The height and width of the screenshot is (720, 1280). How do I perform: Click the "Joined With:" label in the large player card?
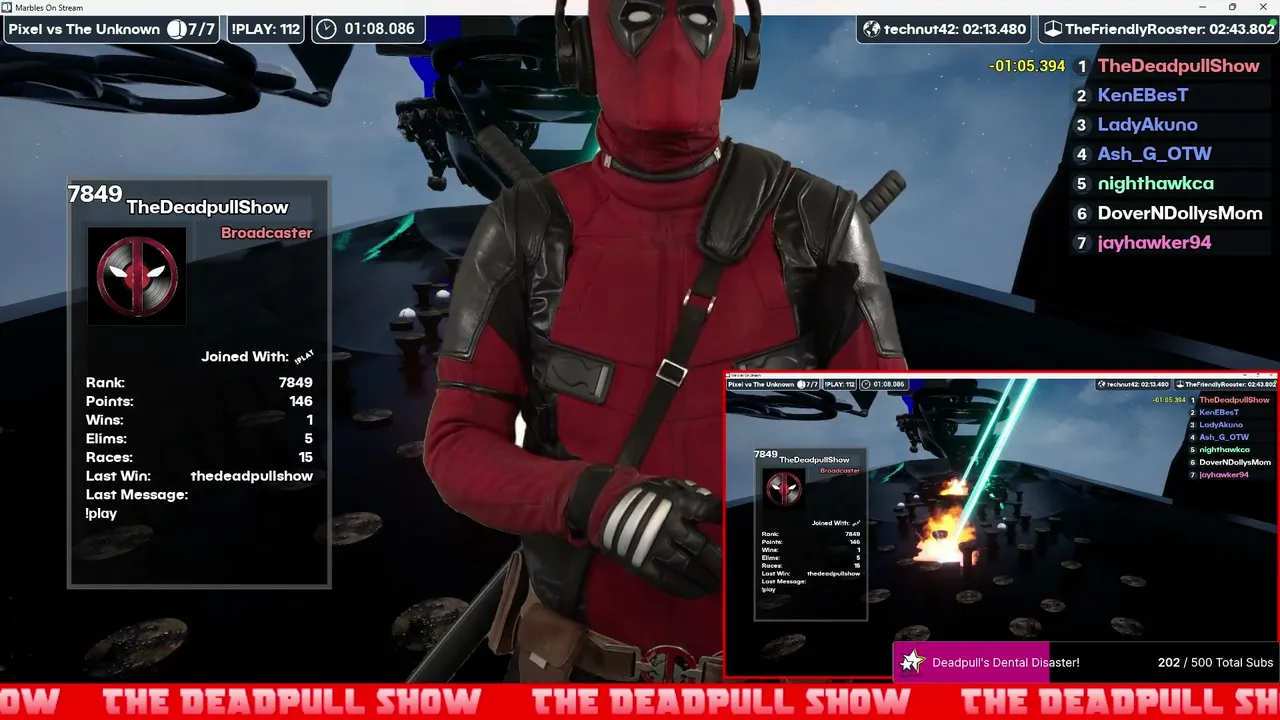[x=245, y=357]
